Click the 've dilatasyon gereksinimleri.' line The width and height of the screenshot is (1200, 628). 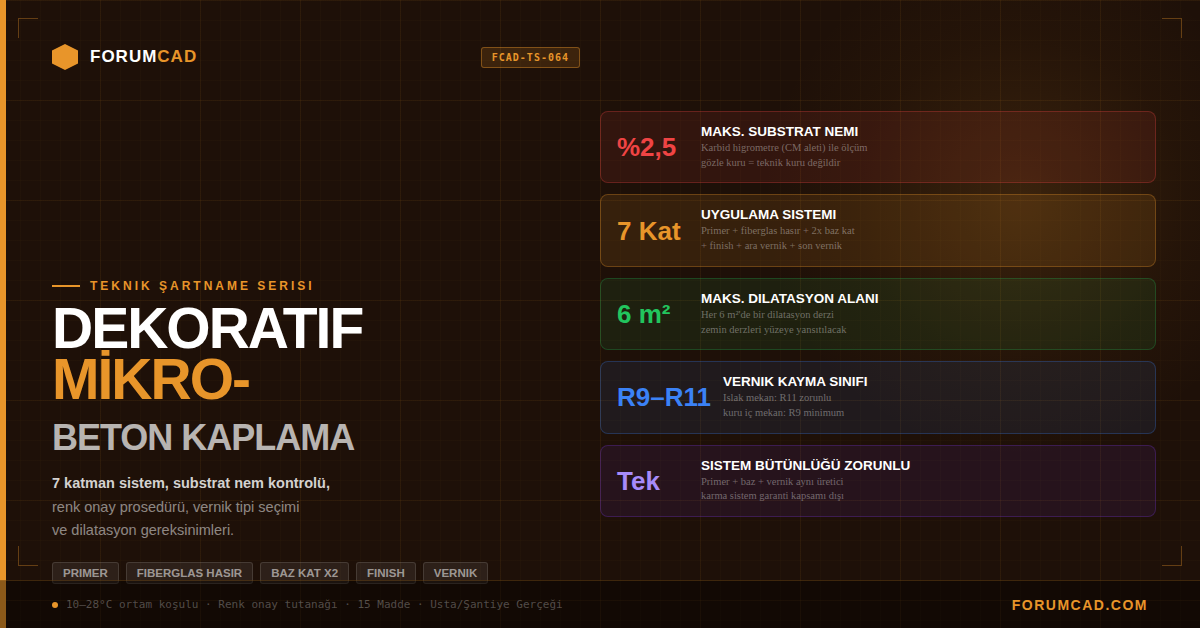(x=143, y=530)
